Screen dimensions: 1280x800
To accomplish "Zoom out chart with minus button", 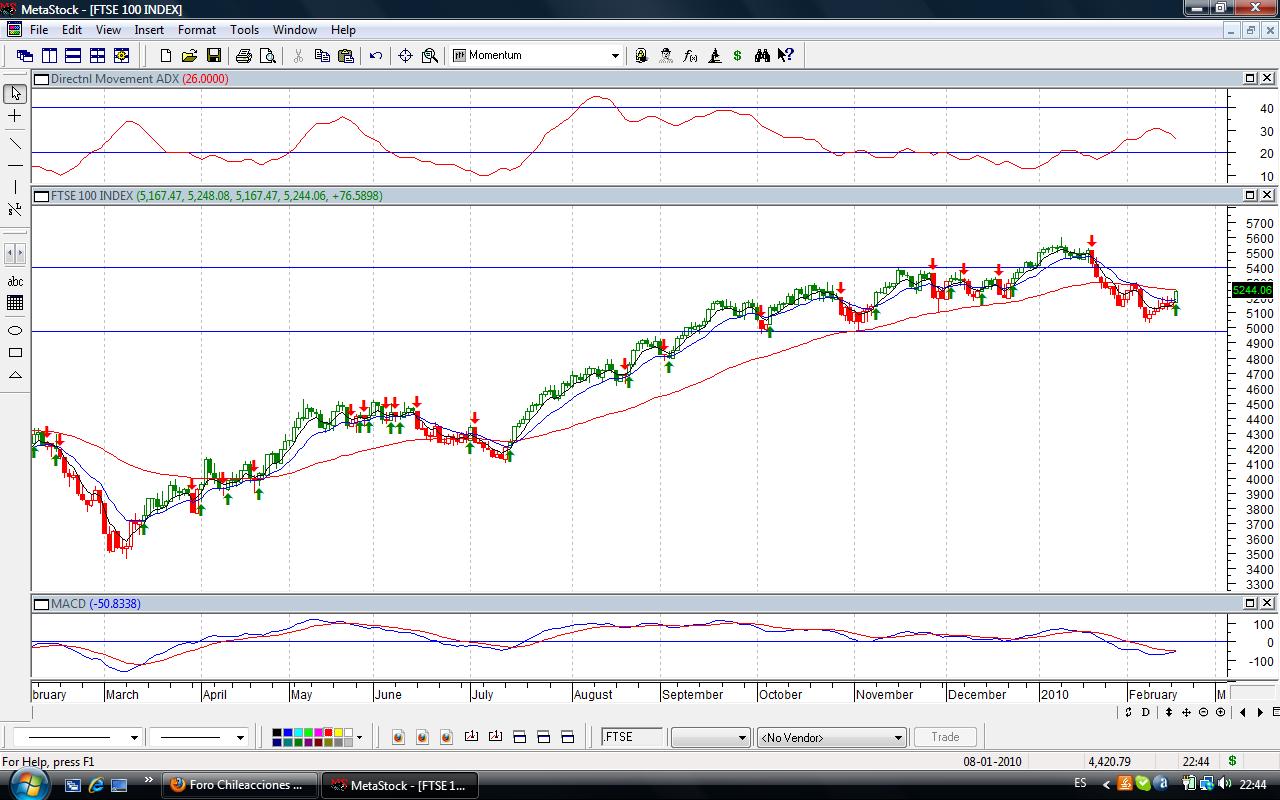I will click(1204, 712).
